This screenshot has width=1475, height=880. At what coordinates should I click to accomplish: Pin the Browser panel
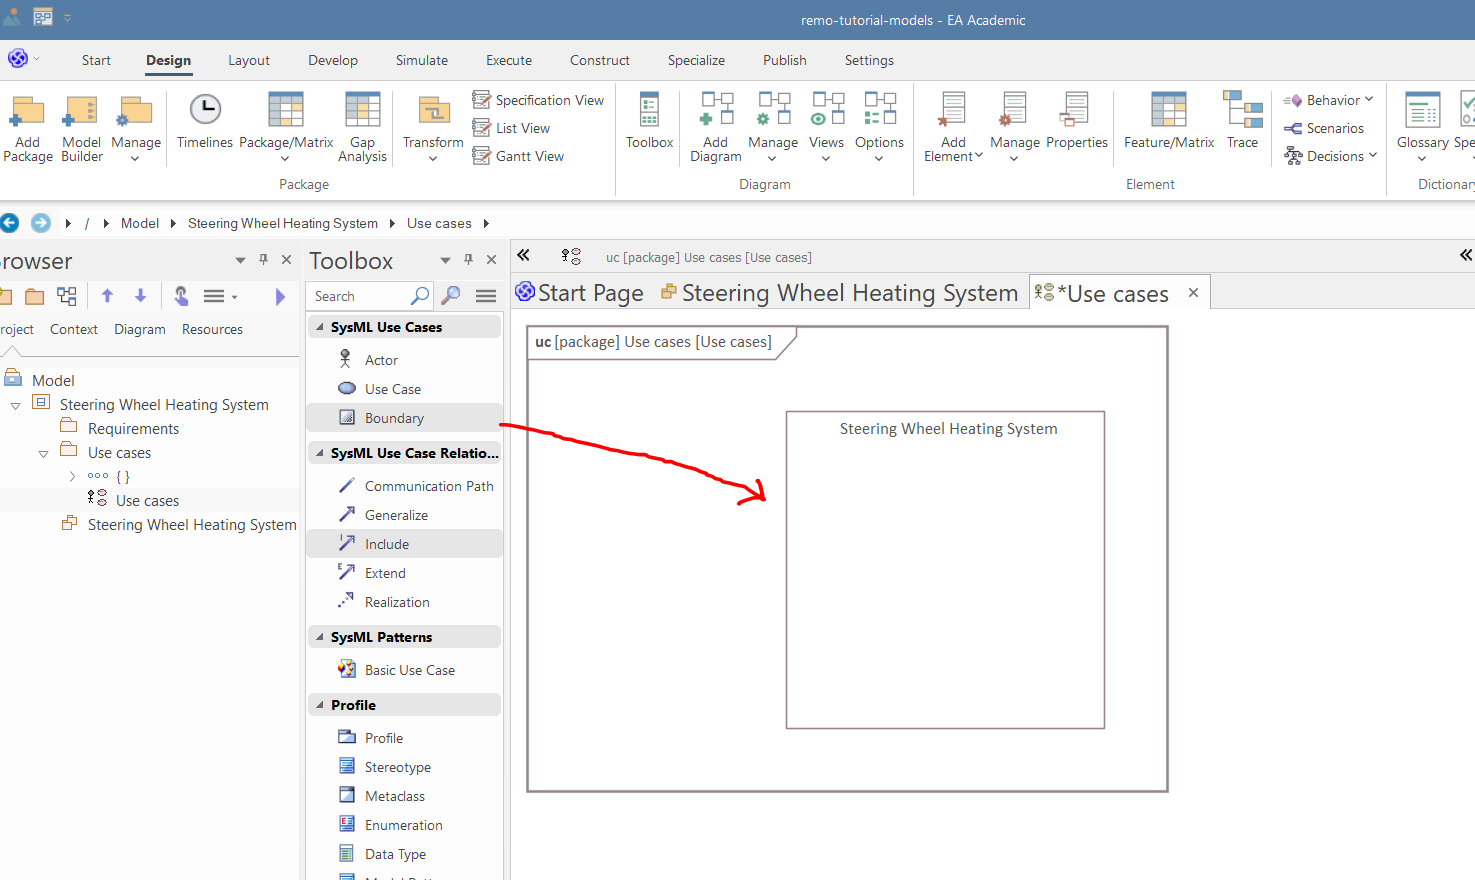pos(263,260)
